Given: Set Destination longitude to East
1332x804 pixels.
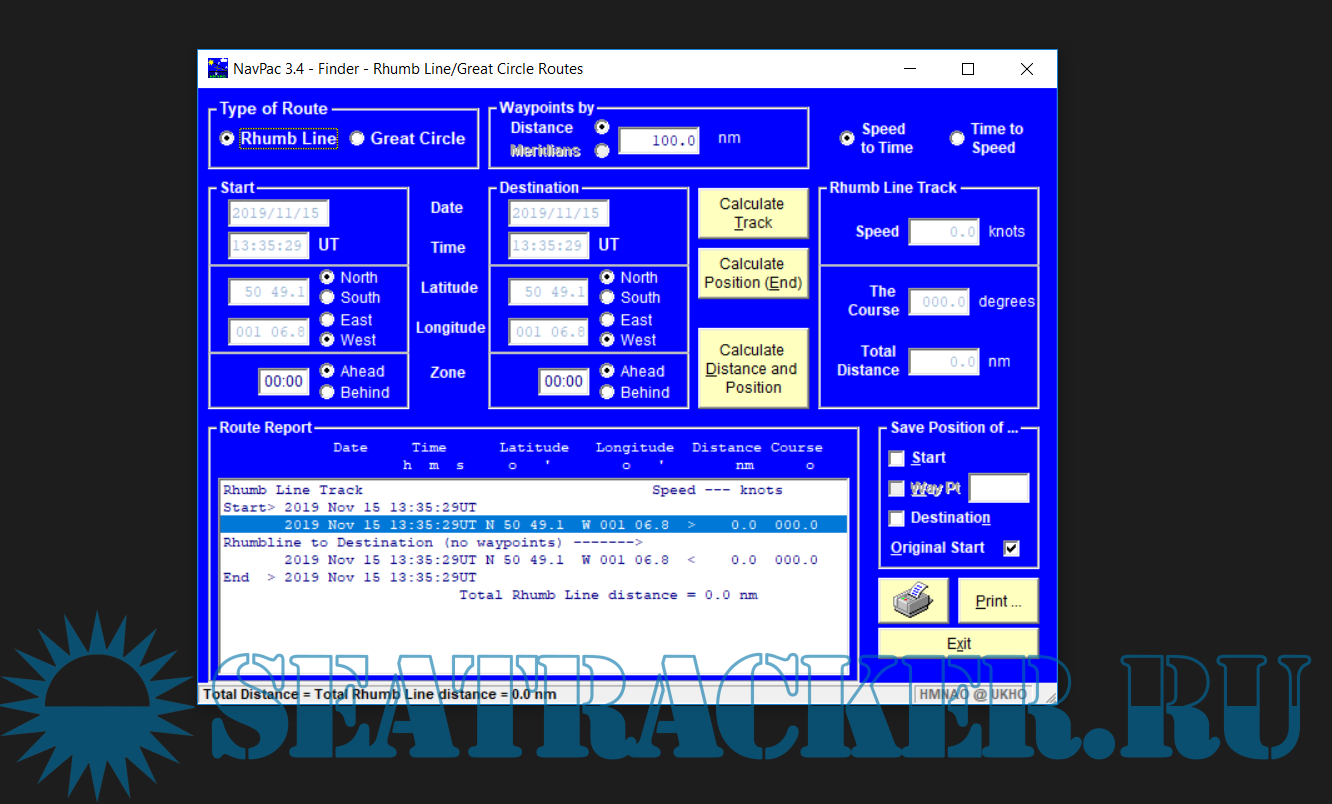Looking at the screenshot, I should pyautogui.click(x=607, y=320).
